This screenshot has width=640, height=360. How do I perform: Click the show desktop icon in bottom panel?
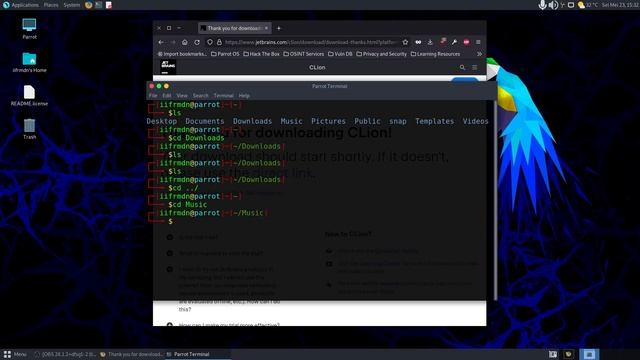[x=553, y=354]
